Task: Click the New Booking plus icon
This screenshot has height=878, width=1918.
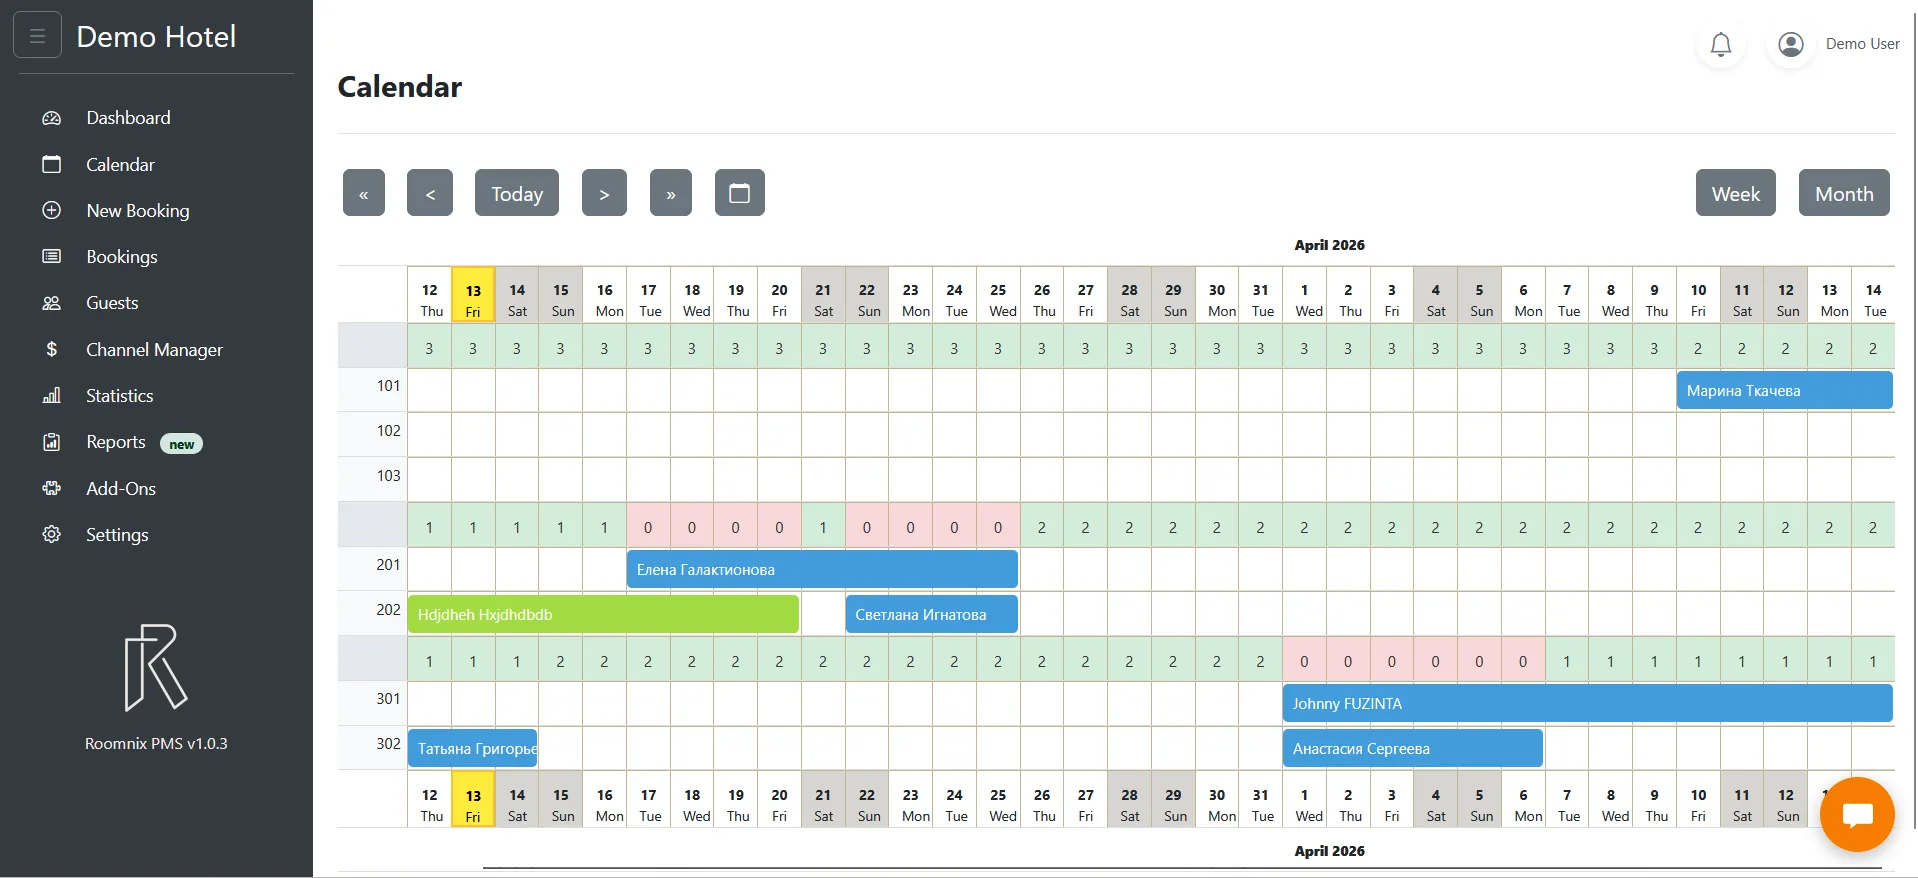Action: pos(52,210)
